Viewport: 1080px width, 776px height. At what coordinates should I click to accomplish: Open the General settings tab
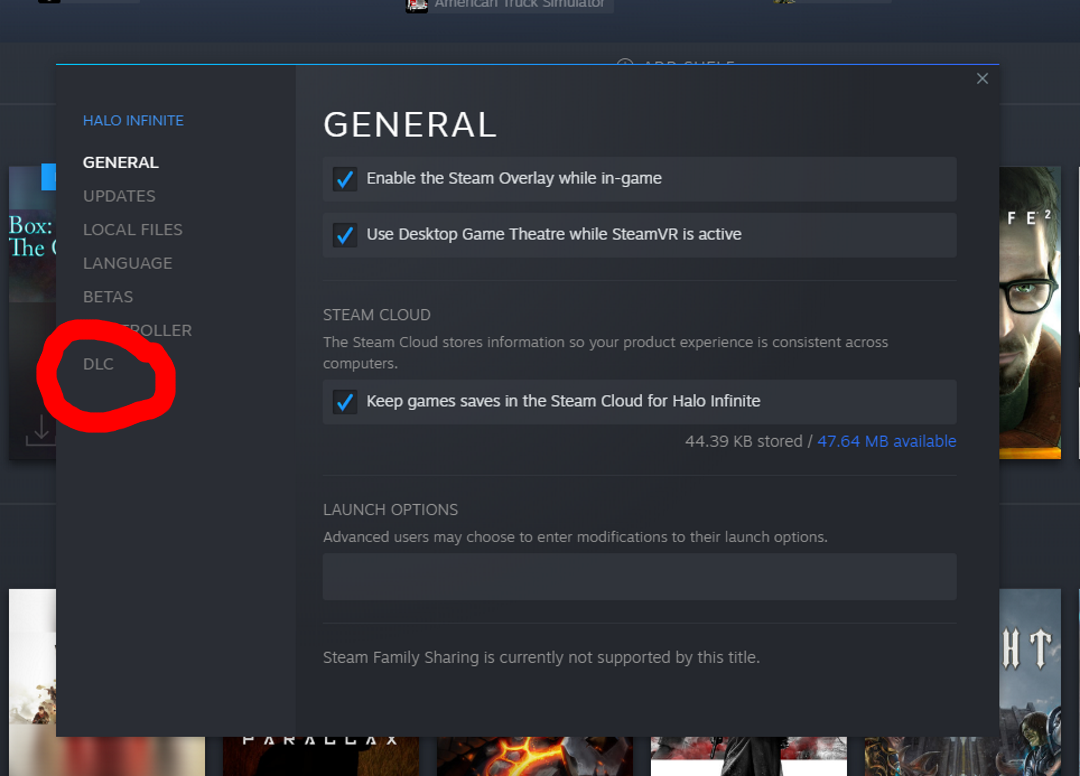pos(121,162)
